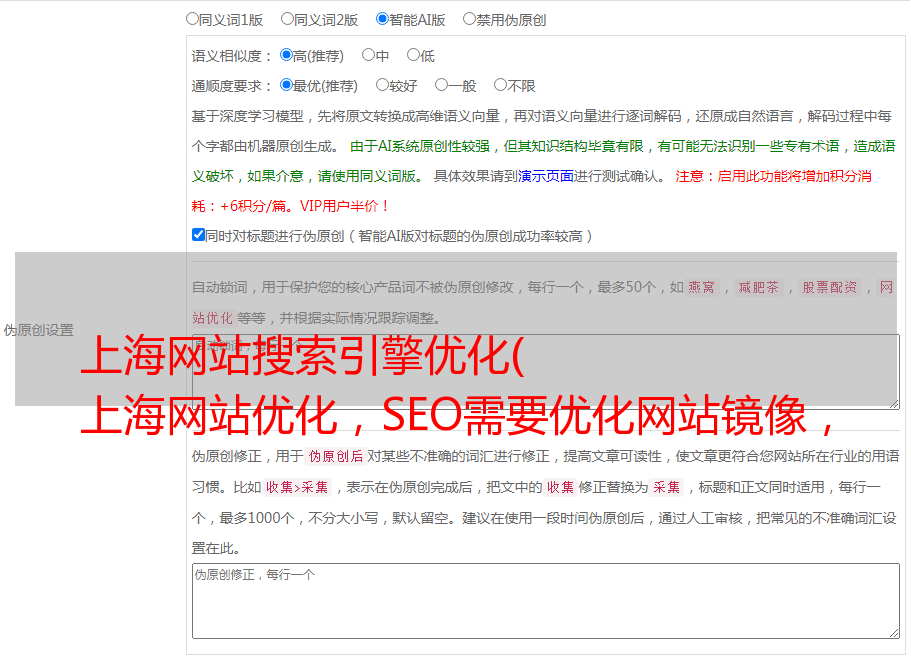Select the 同义词1版 radio option
Viewport: 911px width, 658px height.
pos(192,19)
